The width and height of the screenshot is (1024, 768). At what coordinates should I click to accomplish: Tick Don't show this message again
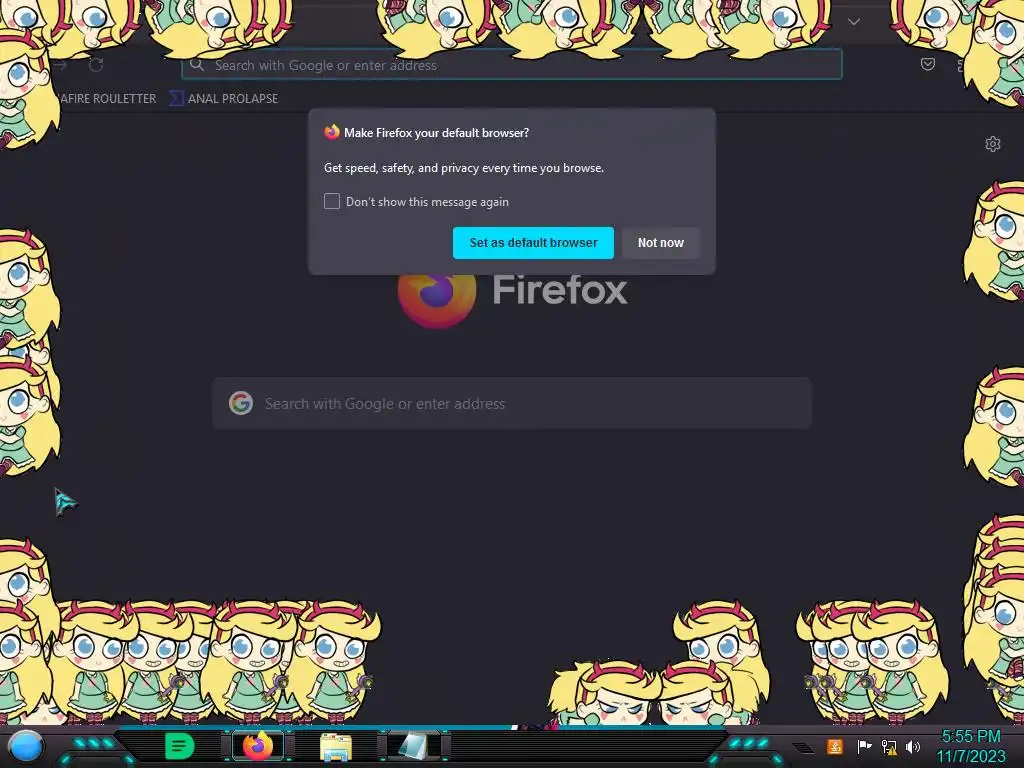[332, 201]
